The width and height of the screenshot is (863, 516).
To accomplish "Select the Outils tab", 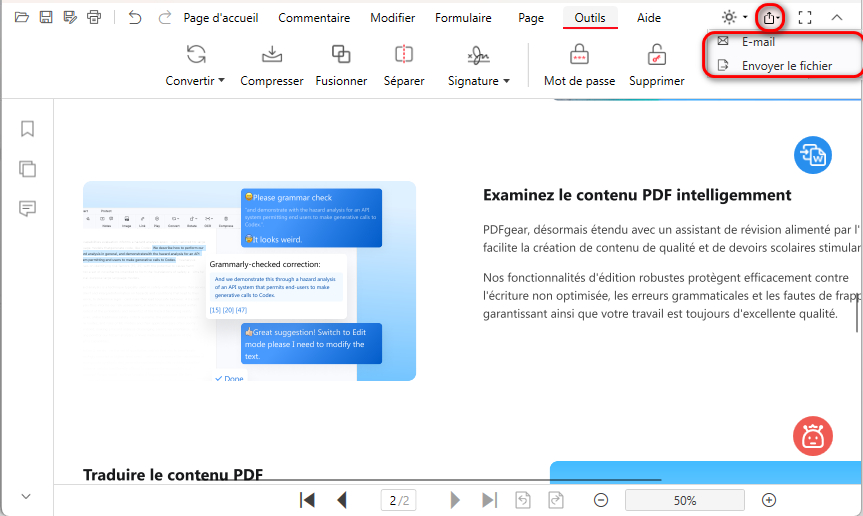I will [589, 18].
